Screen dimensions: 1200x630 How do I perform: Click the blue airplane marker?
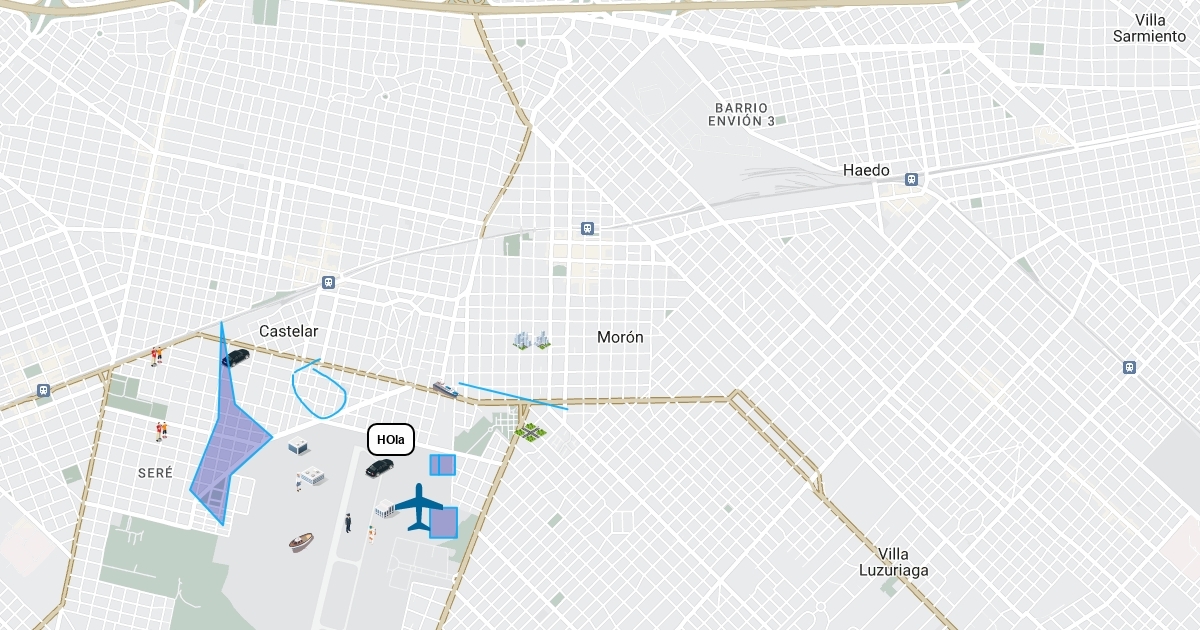coord(419,507)
